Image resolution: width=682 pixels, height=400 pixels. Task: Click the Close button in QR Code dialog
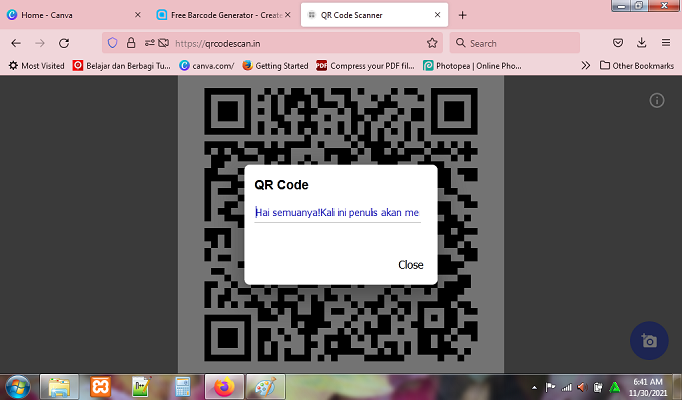pos(411,265)
